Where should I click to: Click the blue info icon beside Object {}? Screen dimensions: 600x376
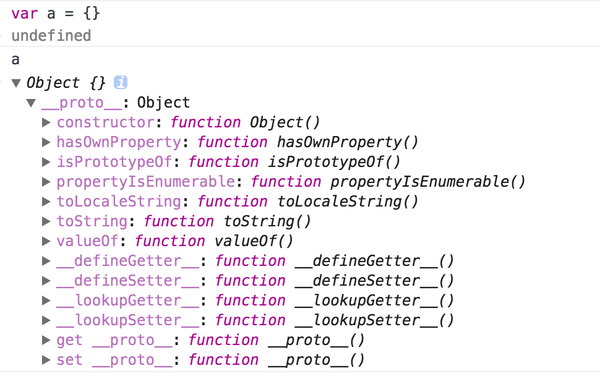pos(120,82)
